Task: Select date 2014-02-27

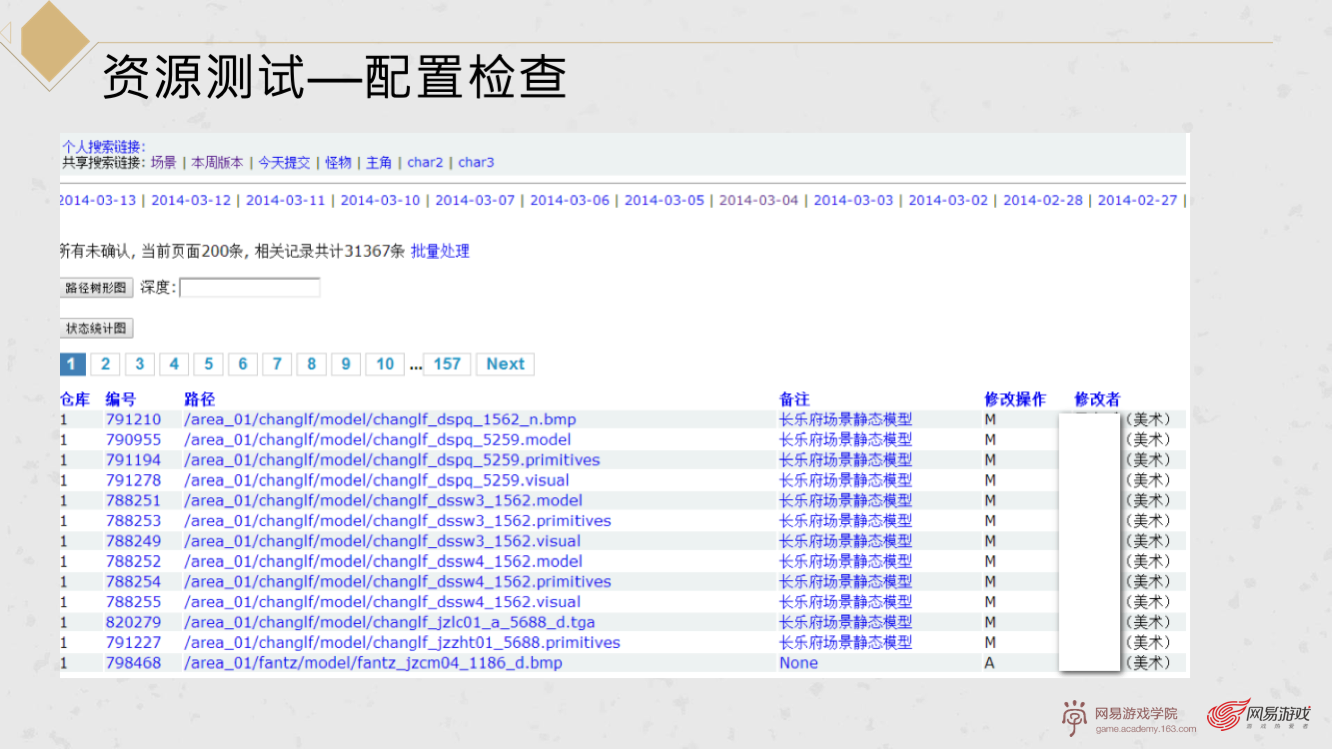Action: pyautogui.click(x=1137, y=200)
